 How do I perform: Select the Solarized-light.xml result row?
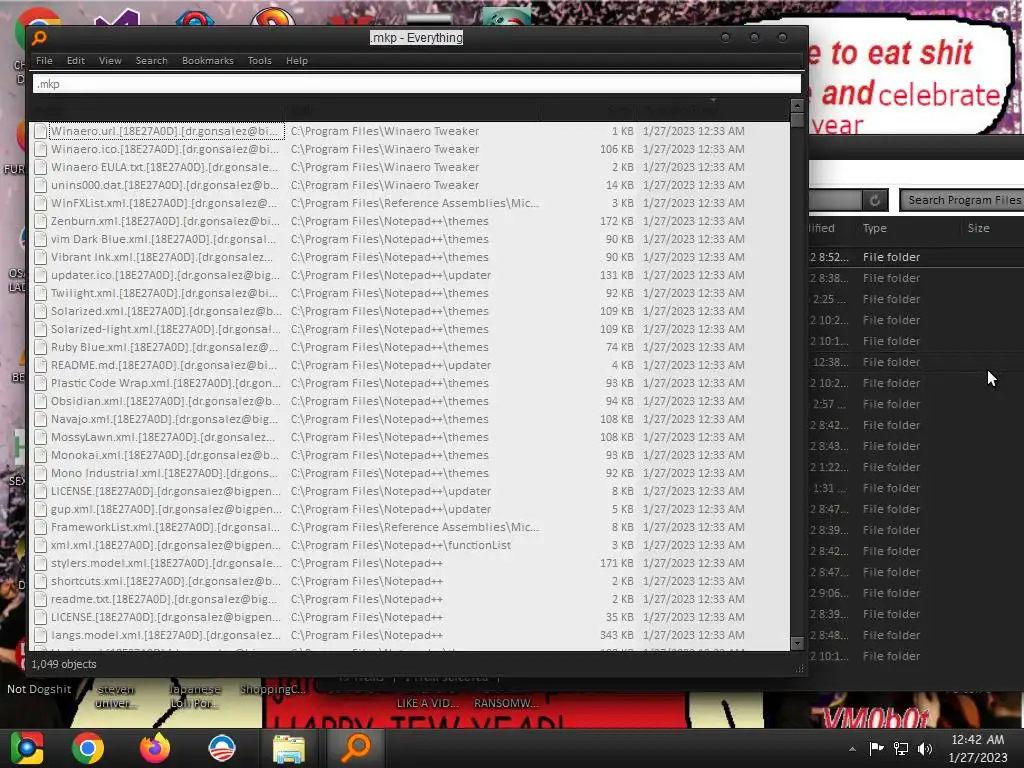[410, 329]
